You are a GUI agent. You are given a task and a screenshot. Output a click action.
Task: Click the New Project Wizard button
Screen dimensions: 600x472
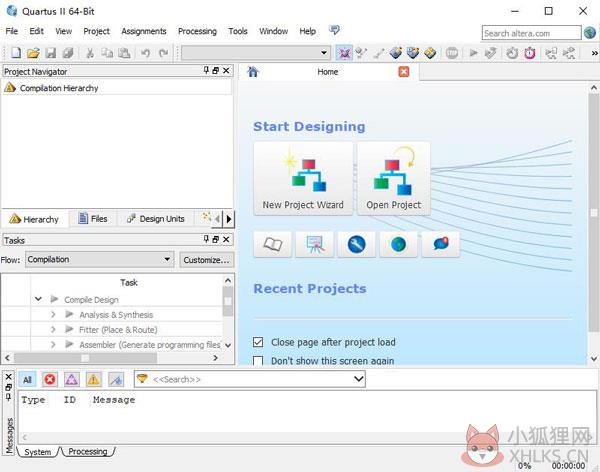point(303,179)
